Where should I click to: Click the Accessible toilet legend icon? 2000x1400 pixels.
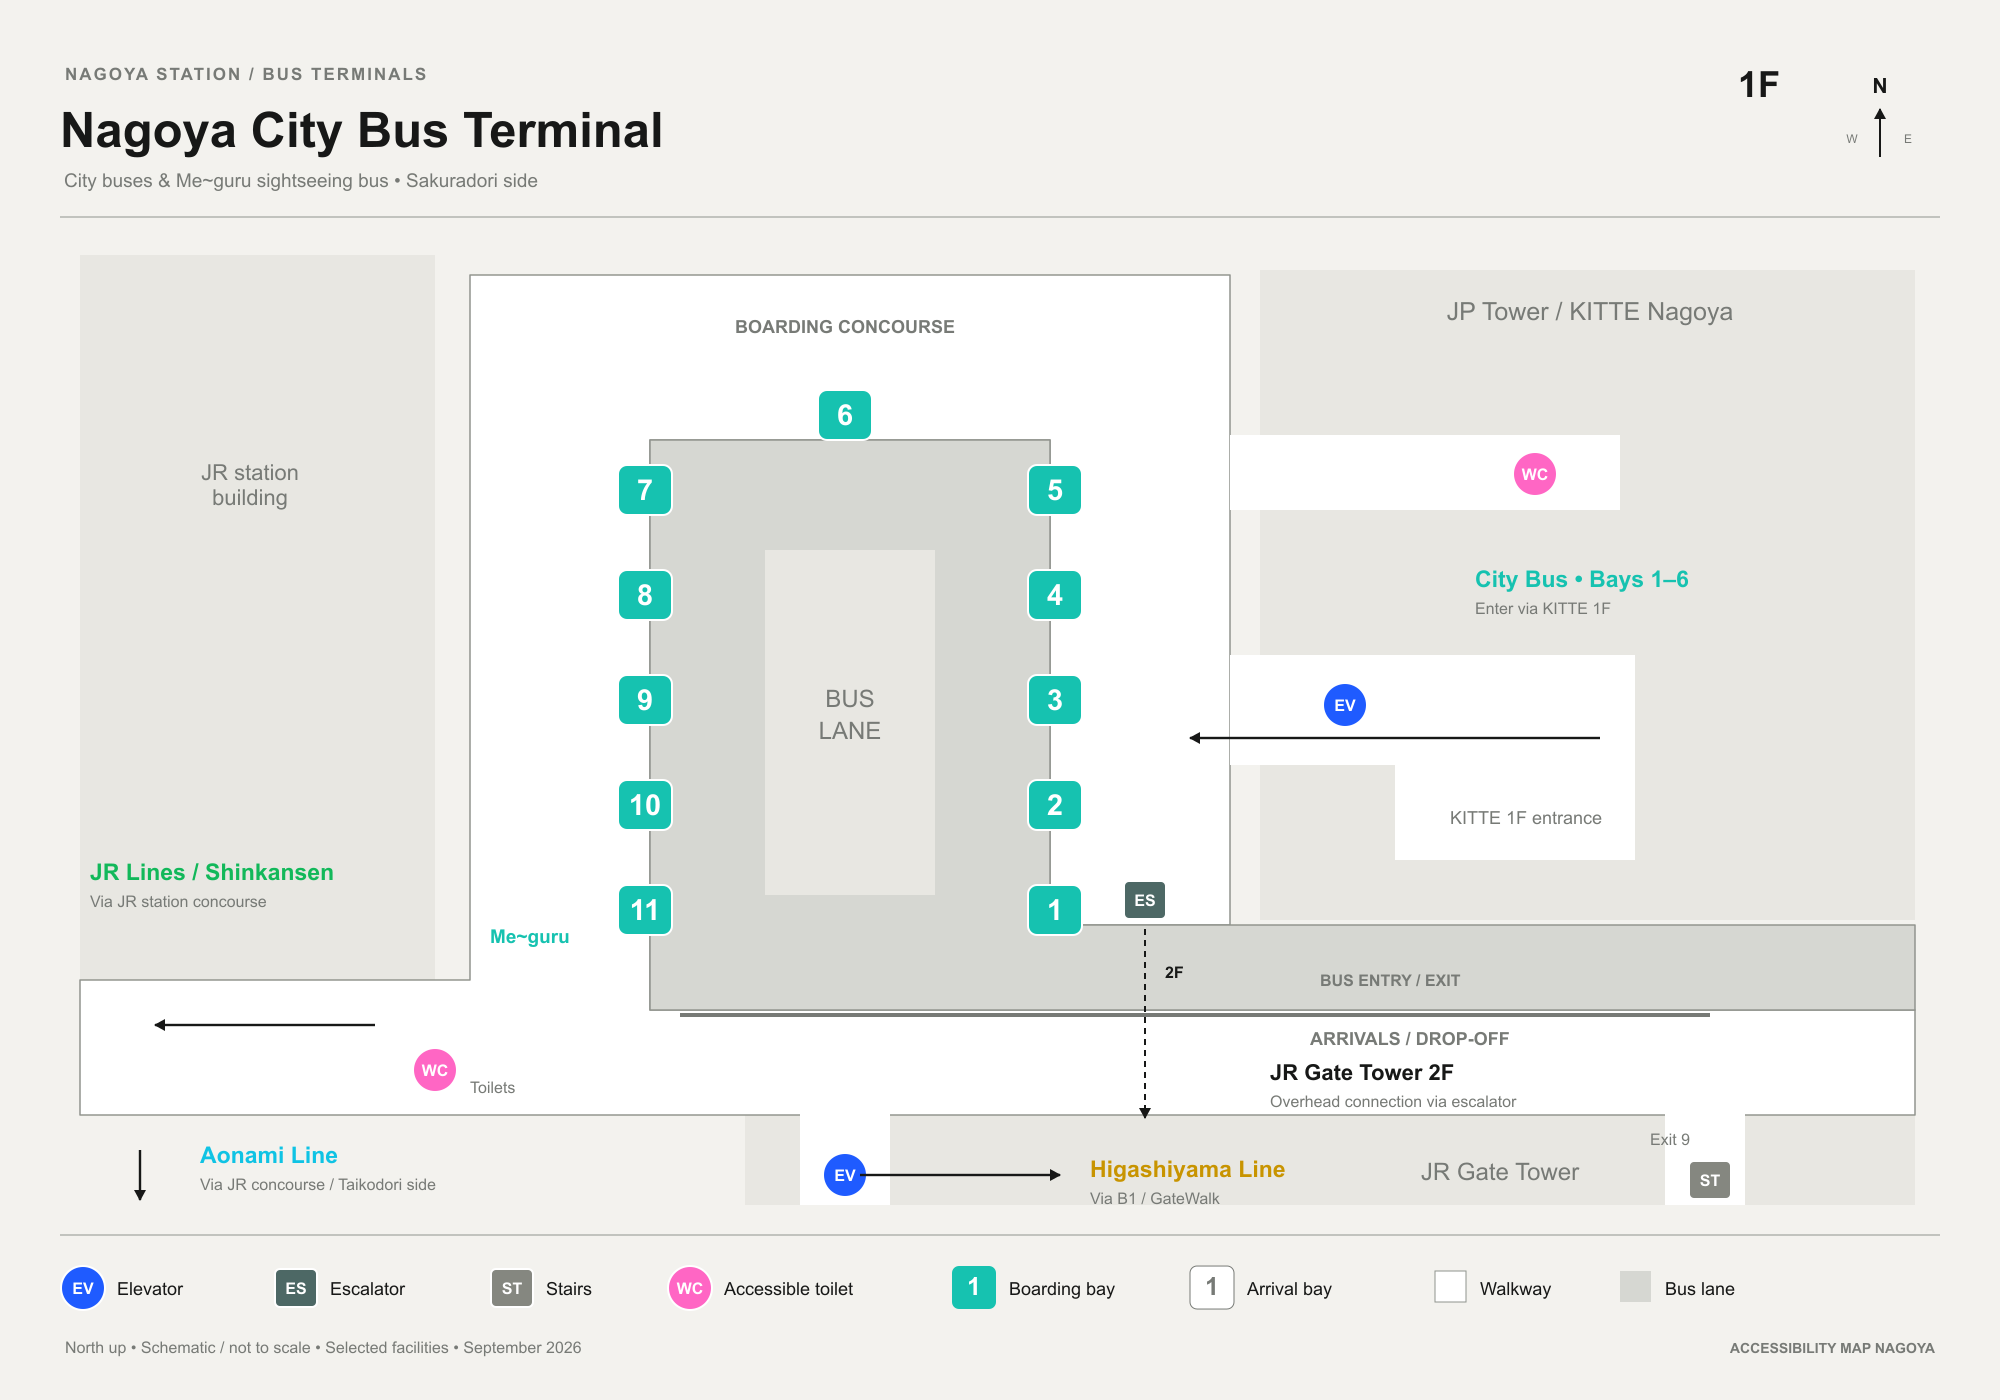coord(690,1288)
